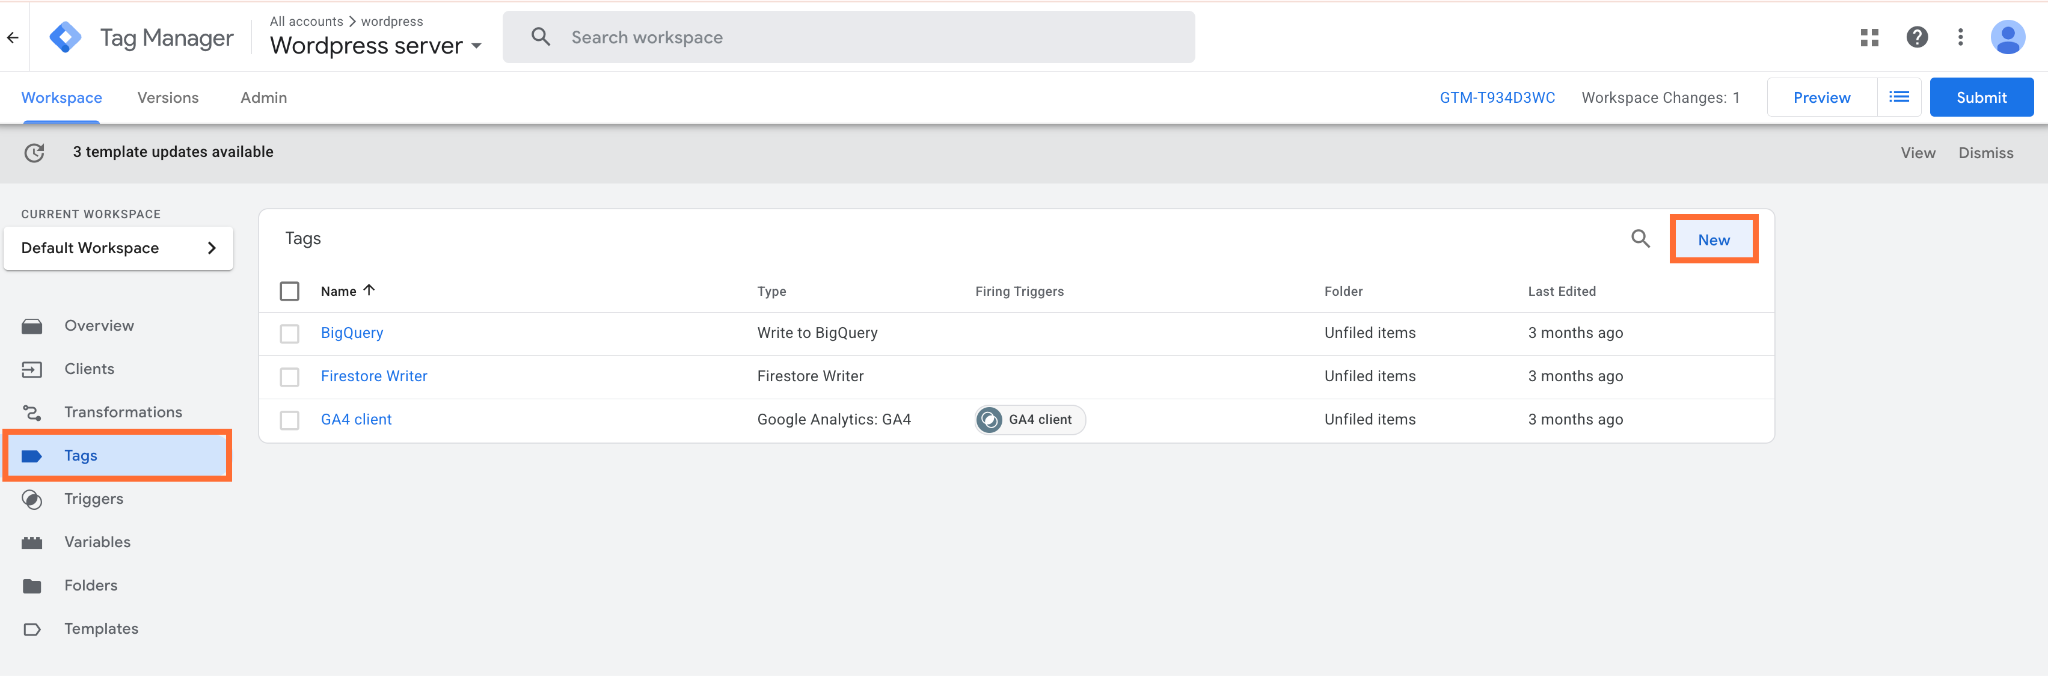Click the Triggers sidebar icon
Screen dimensions: 2048x676
32,499
